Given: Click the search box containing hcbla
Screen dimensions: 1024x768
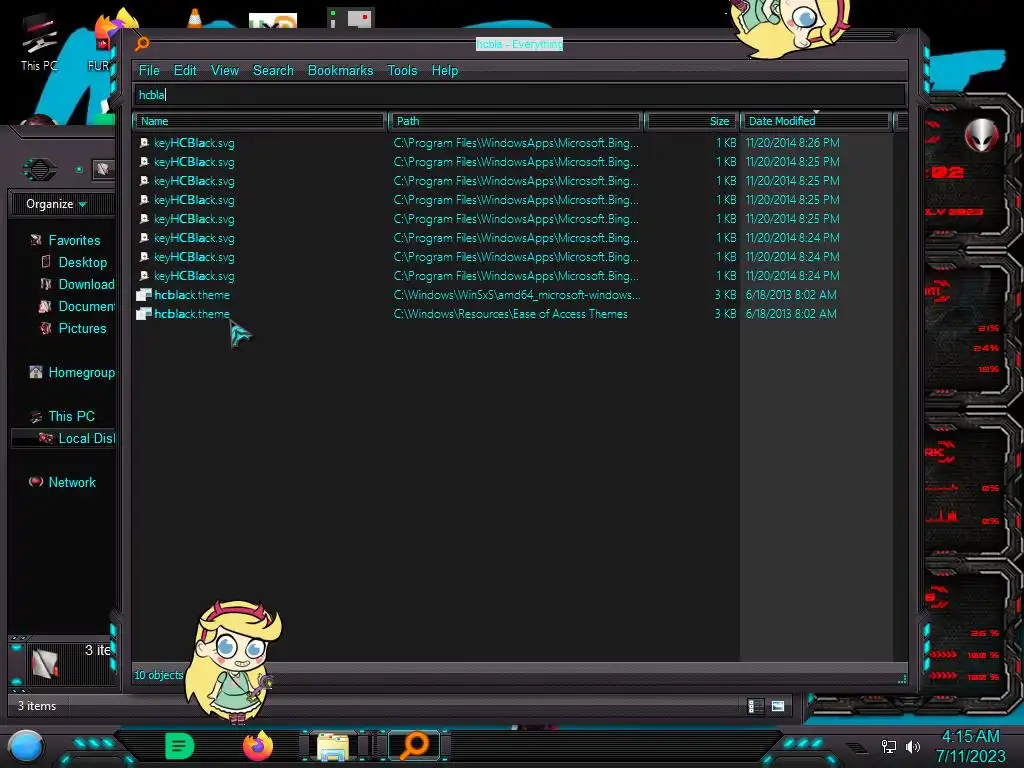Looking at the screenshot, I should (520, 95).
